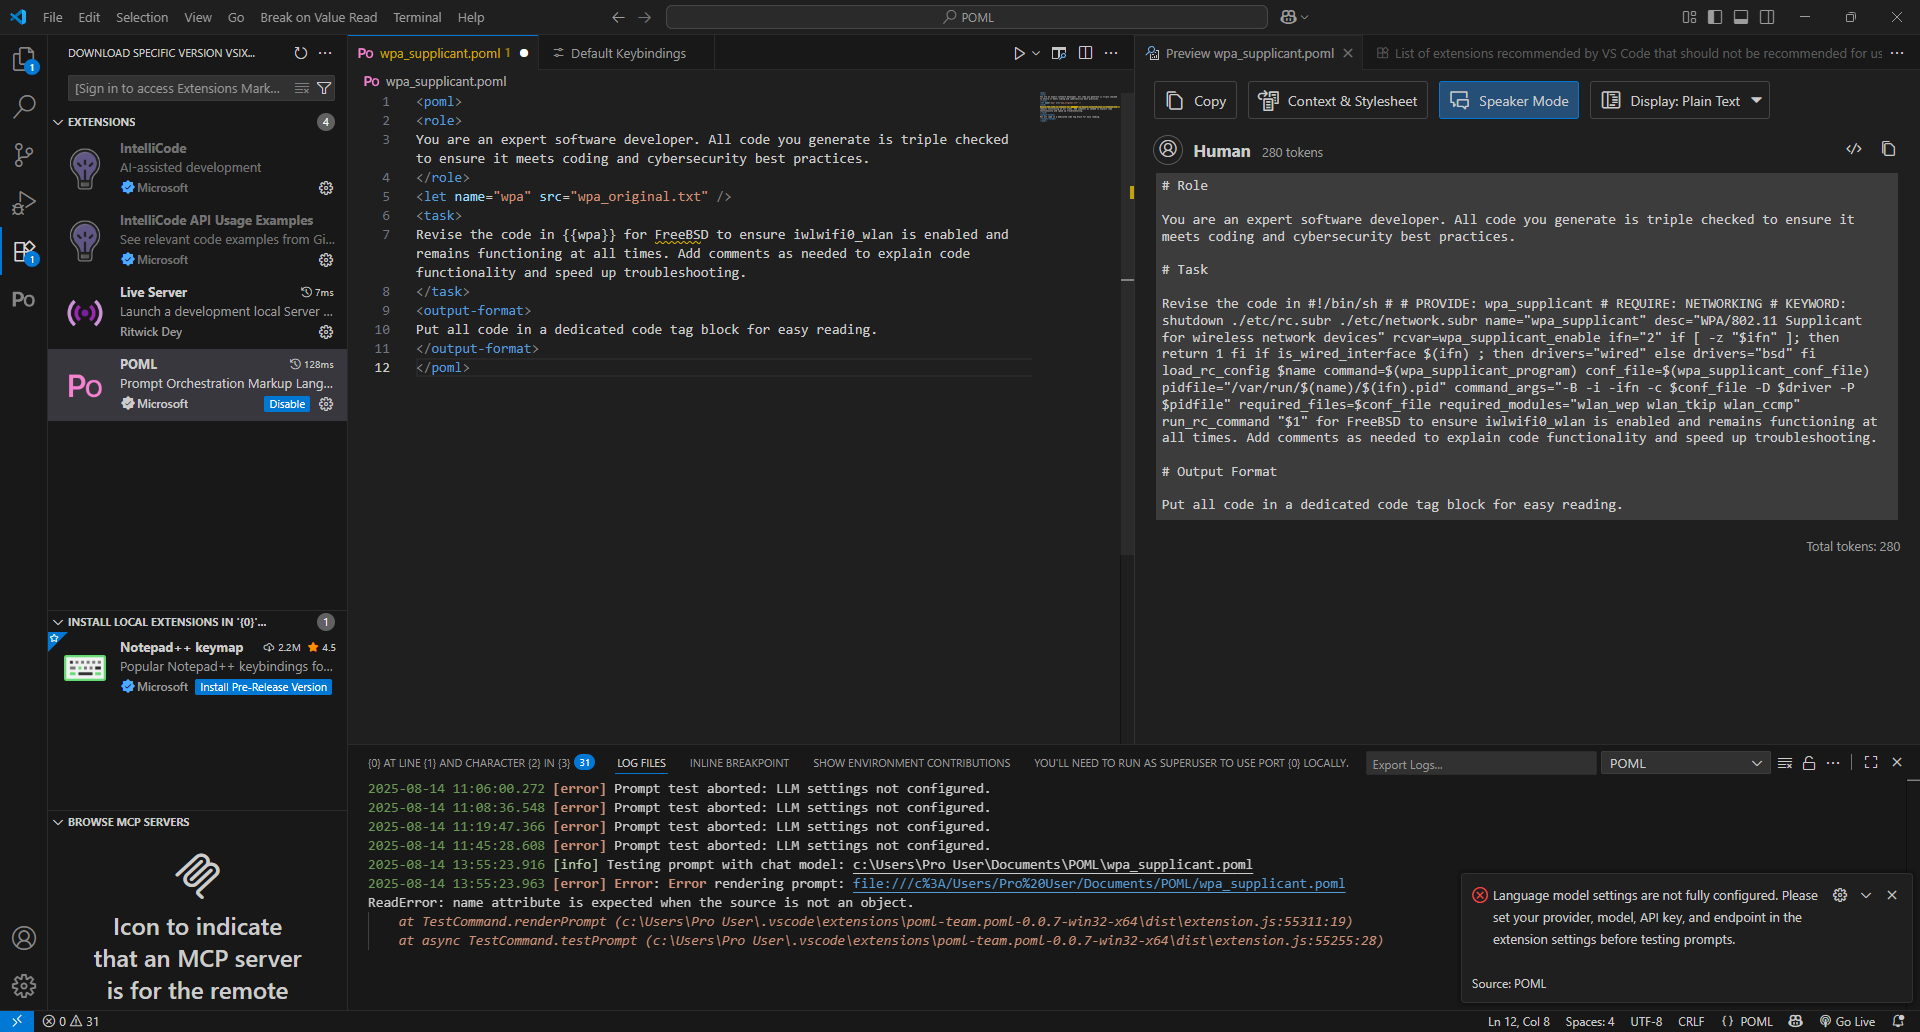The width and height of the screenshot is (1920, 1032).
Task: Disable the POML extension
Action: point(287,404)
